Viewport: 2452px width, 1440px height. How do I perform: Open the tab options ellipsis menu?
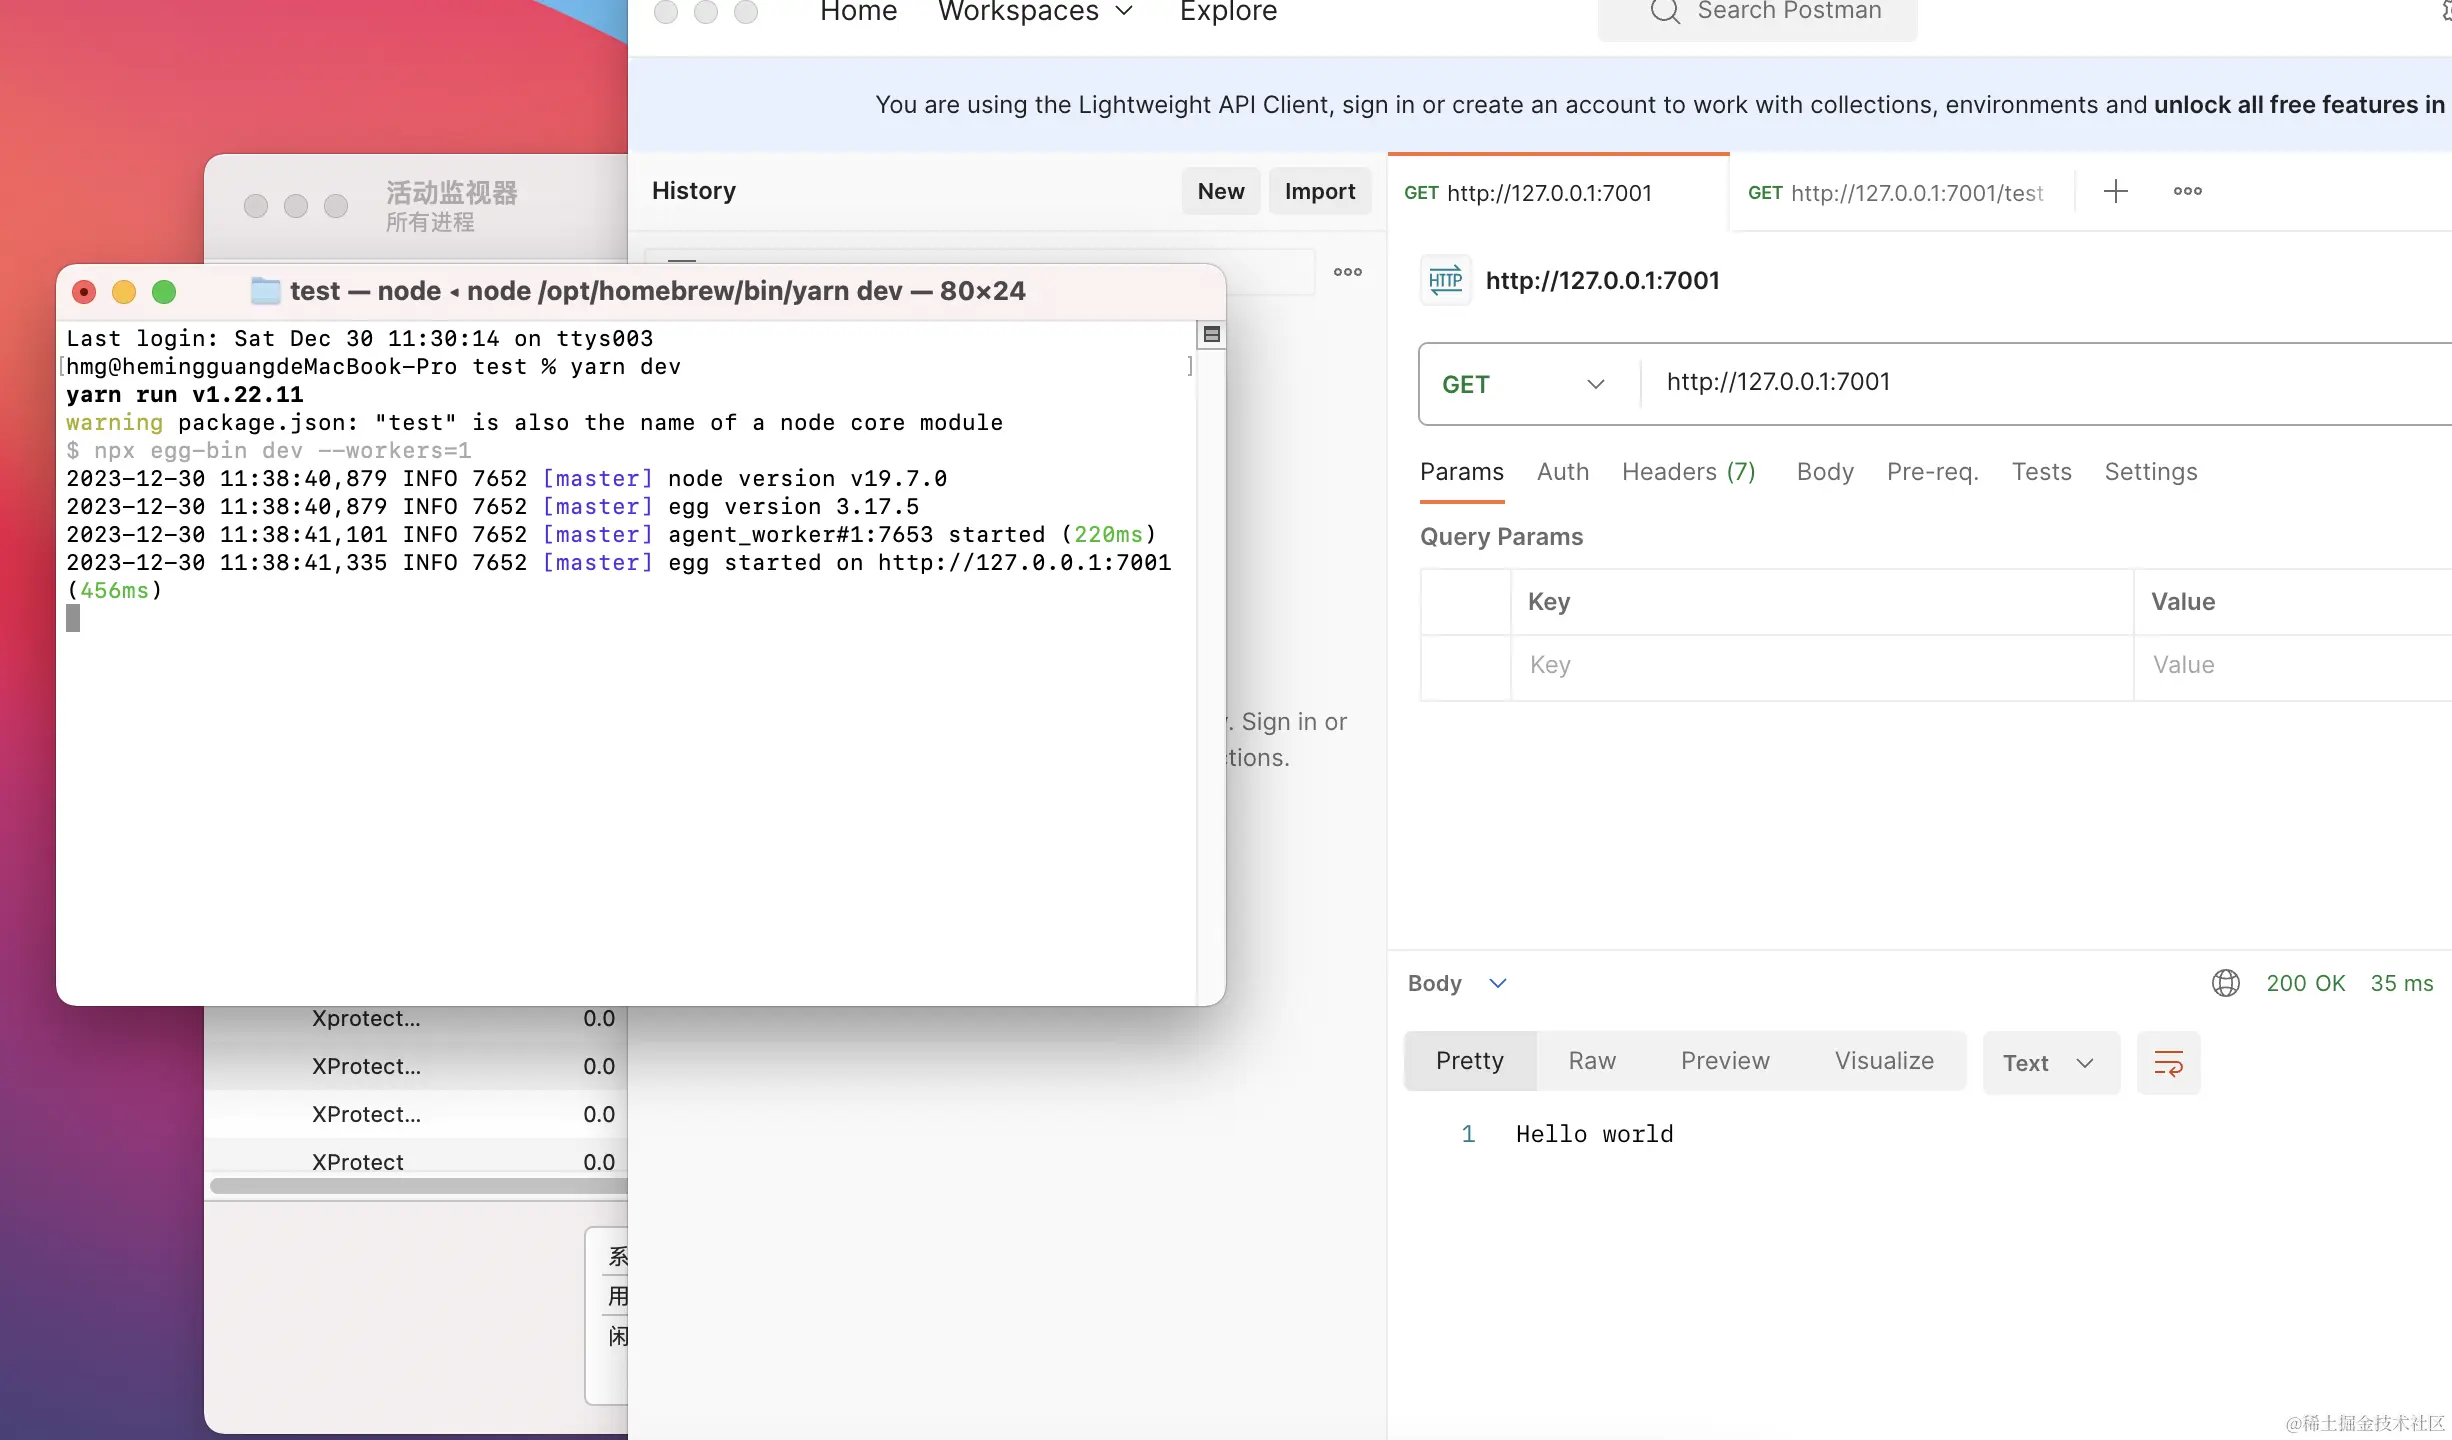coord(2187,191)
